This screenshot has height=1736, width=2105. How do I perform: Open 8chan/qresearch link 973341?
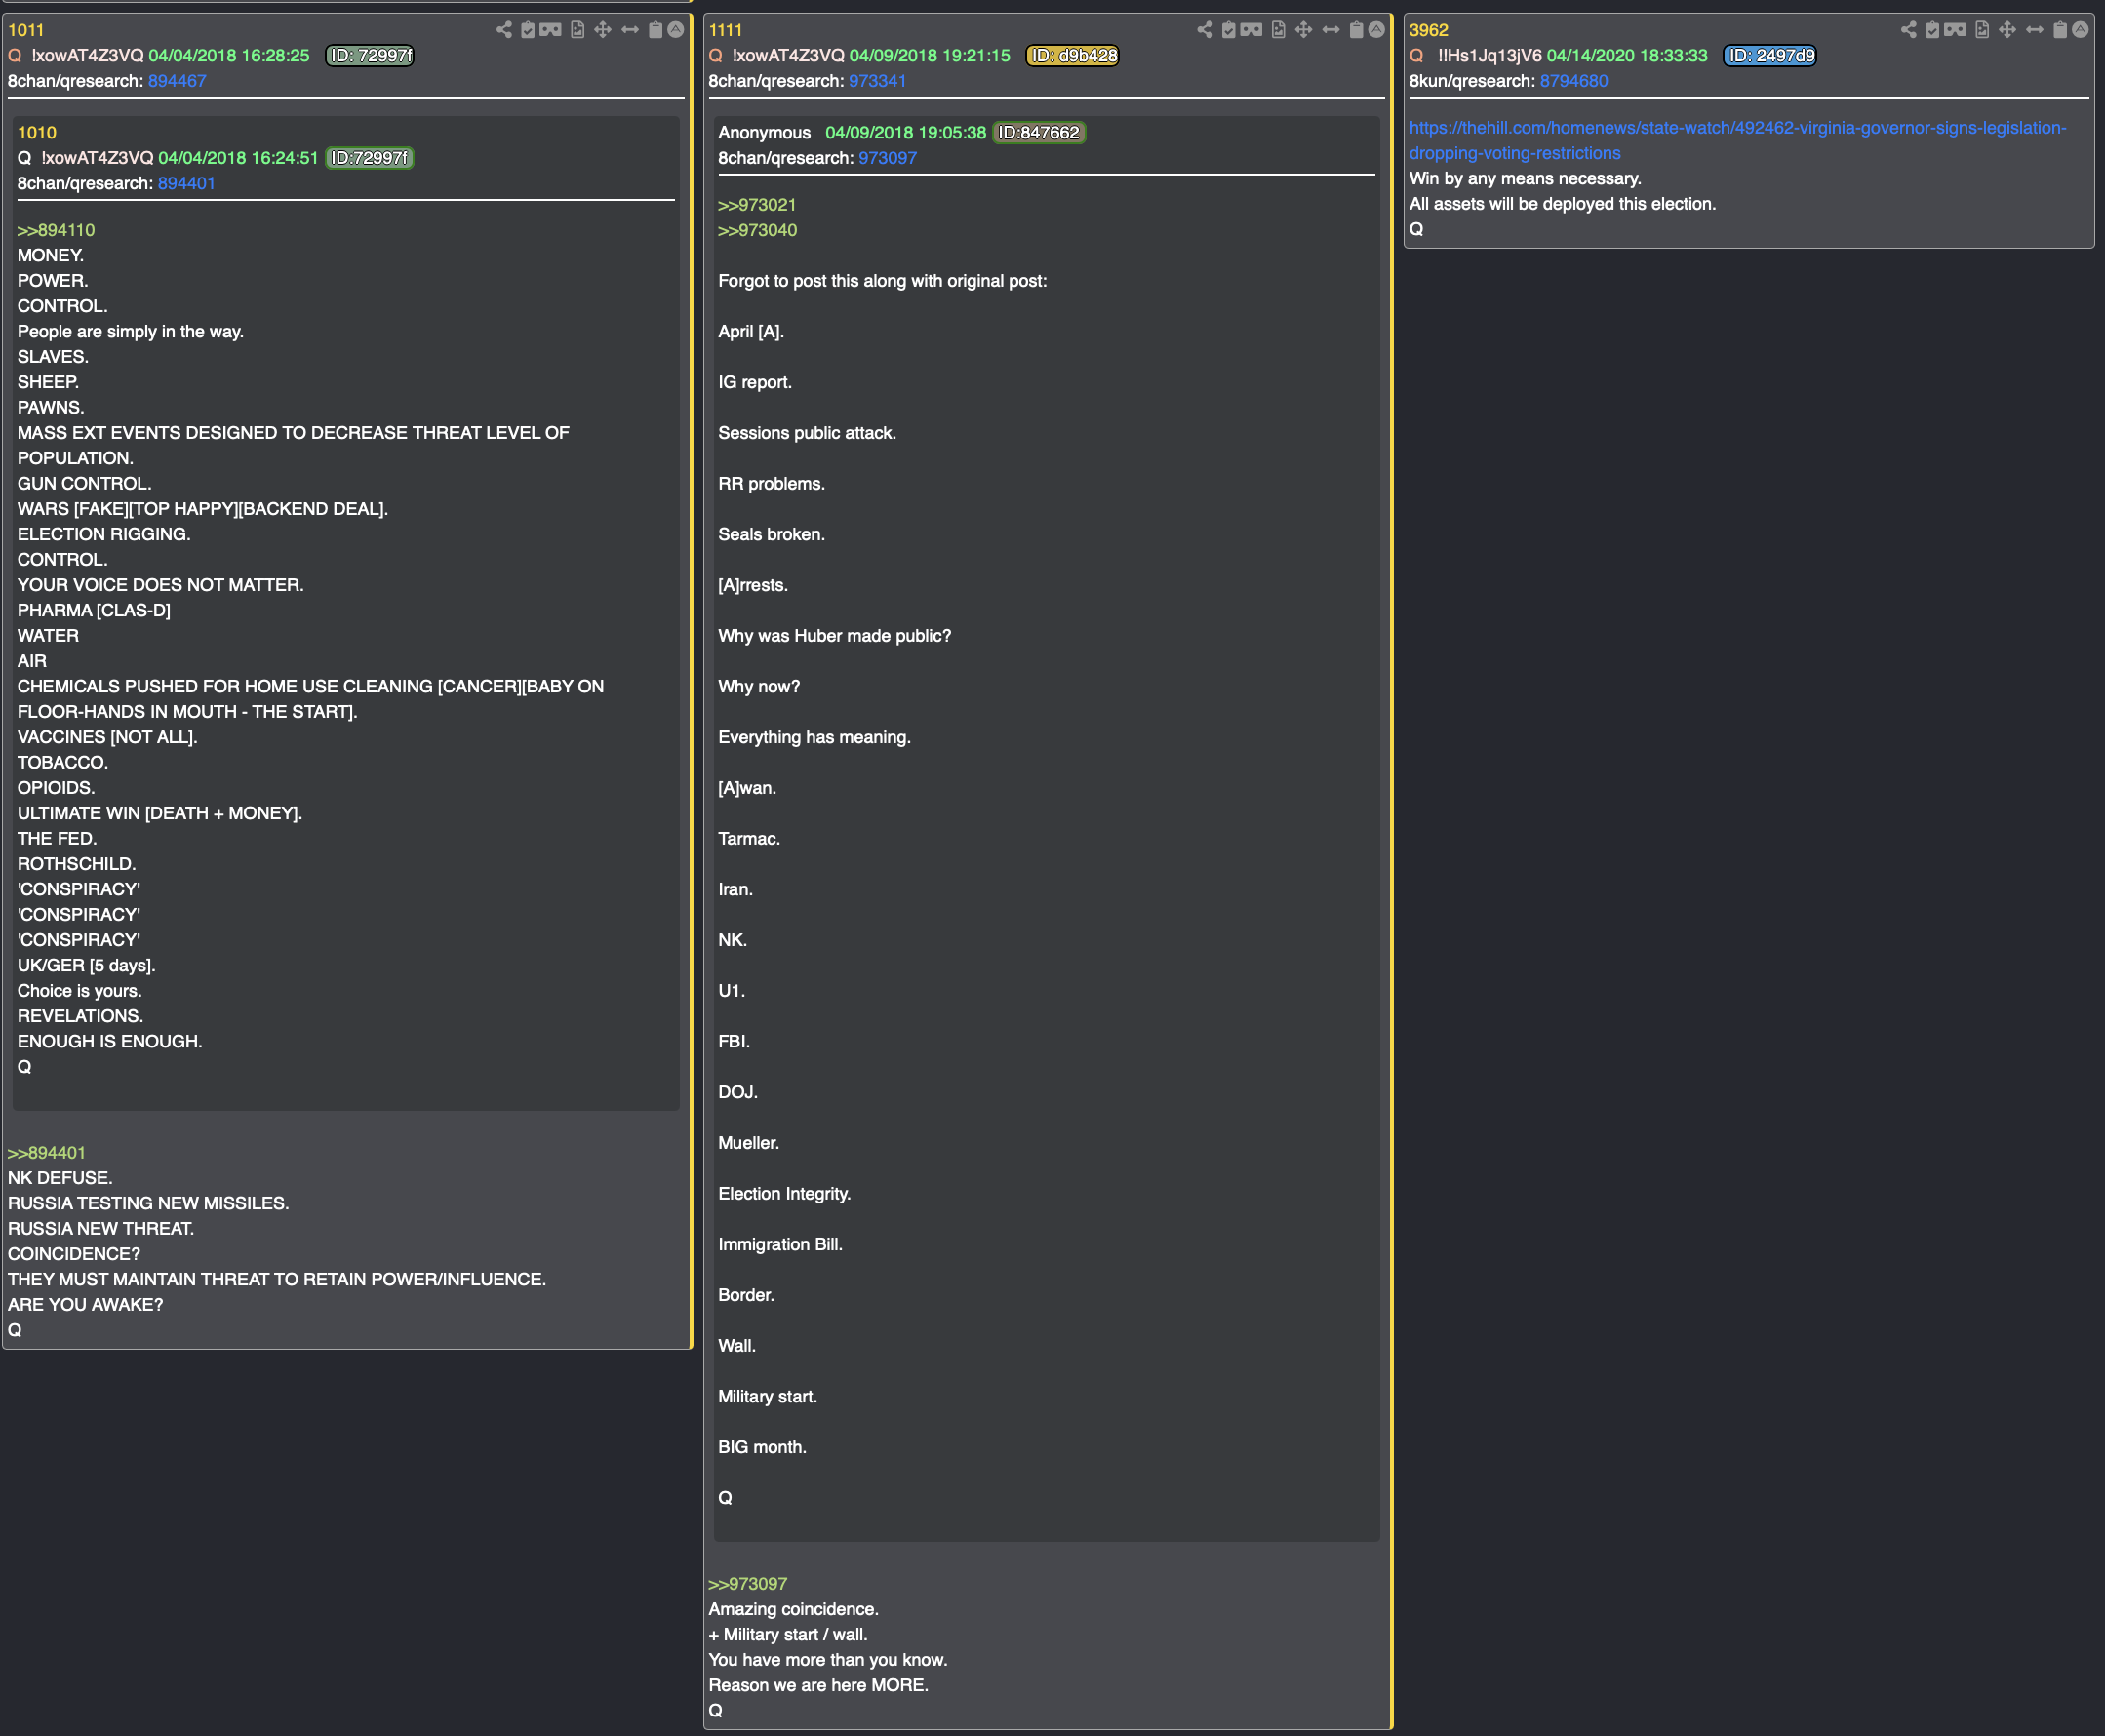click(x=878, y=81)
